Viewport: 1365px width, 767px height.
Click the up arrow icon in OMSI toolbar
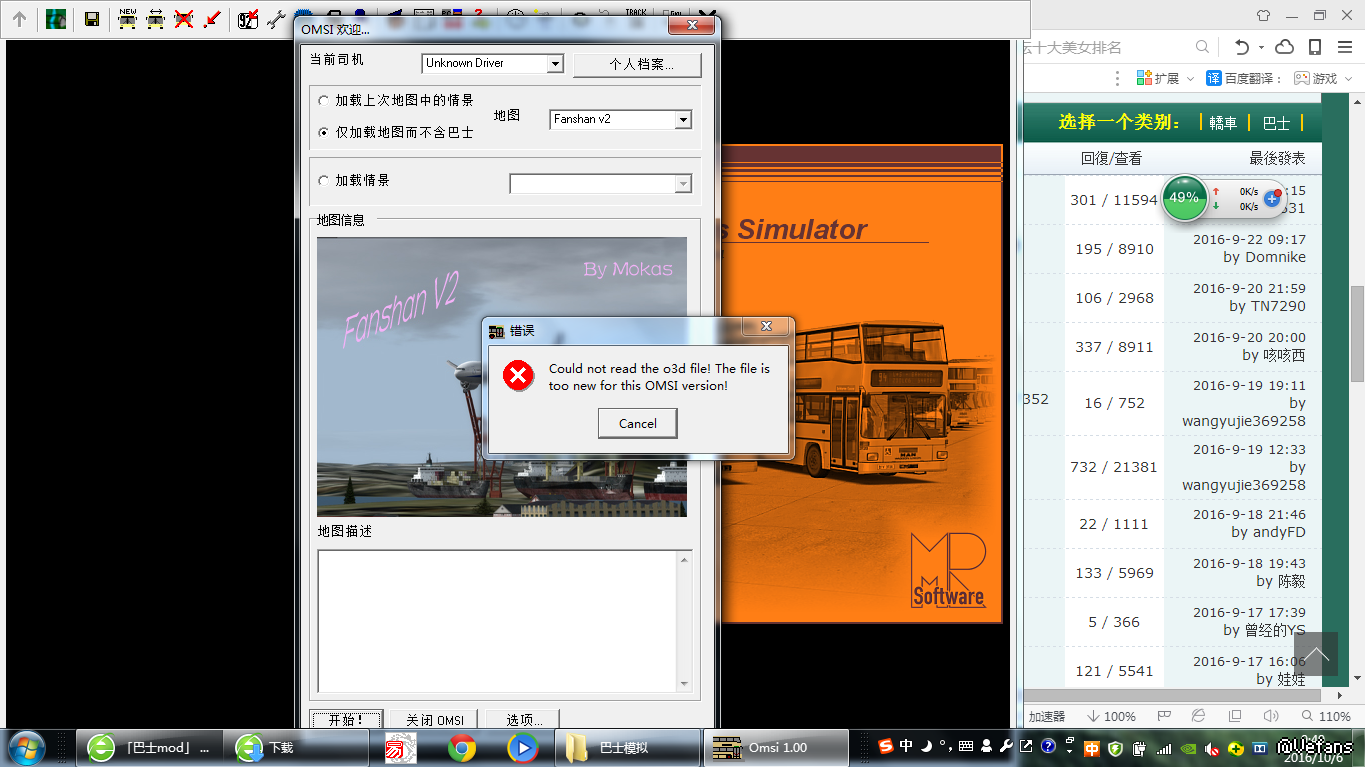(x=19, y=19)
